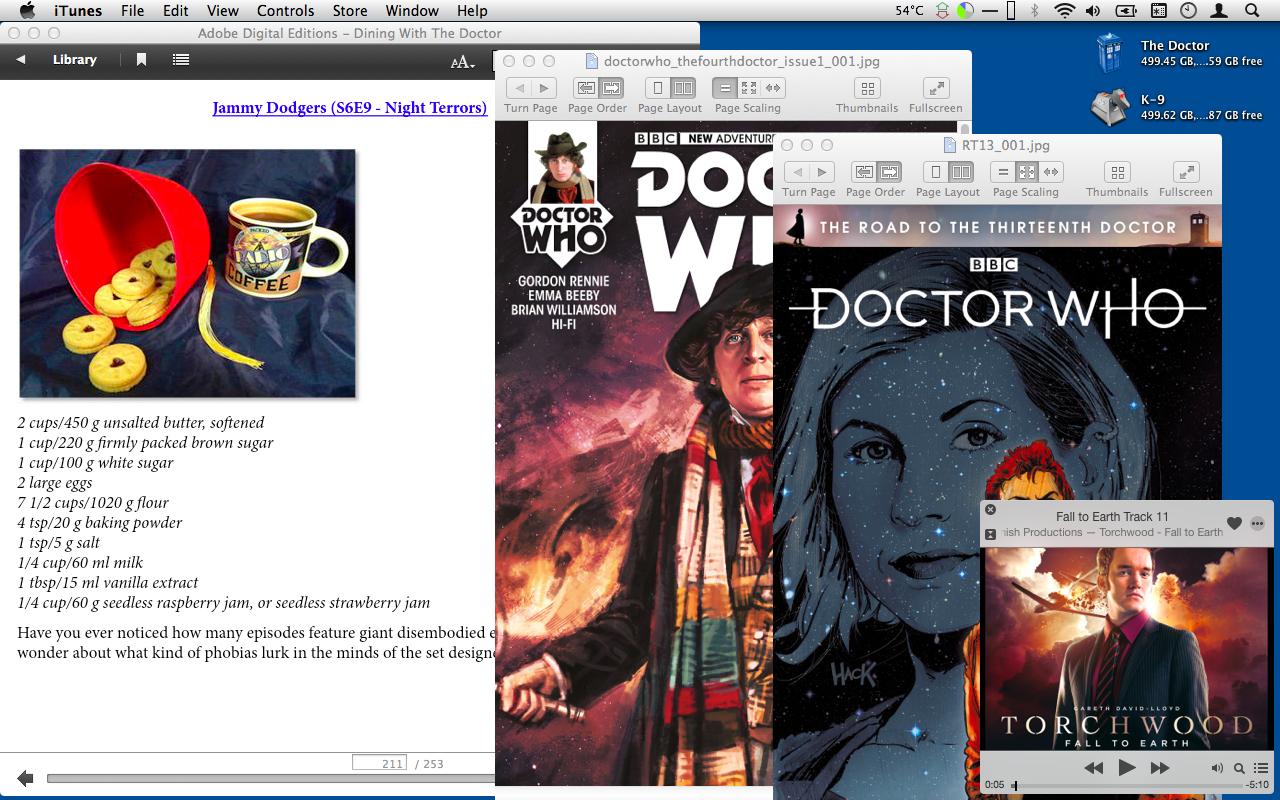Click the 54°C temperature menu bar item
Image resolution: width=1280 pixels, height=800 pixels.
909,11
